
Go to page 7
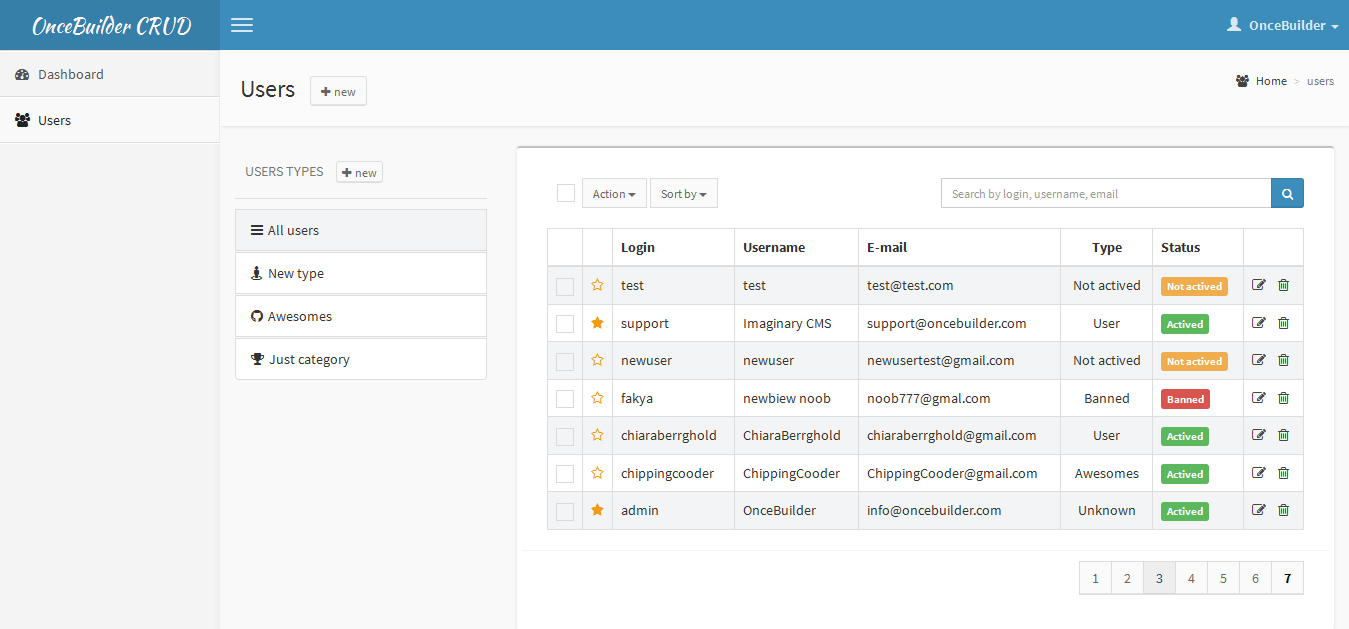(1287, 578)
